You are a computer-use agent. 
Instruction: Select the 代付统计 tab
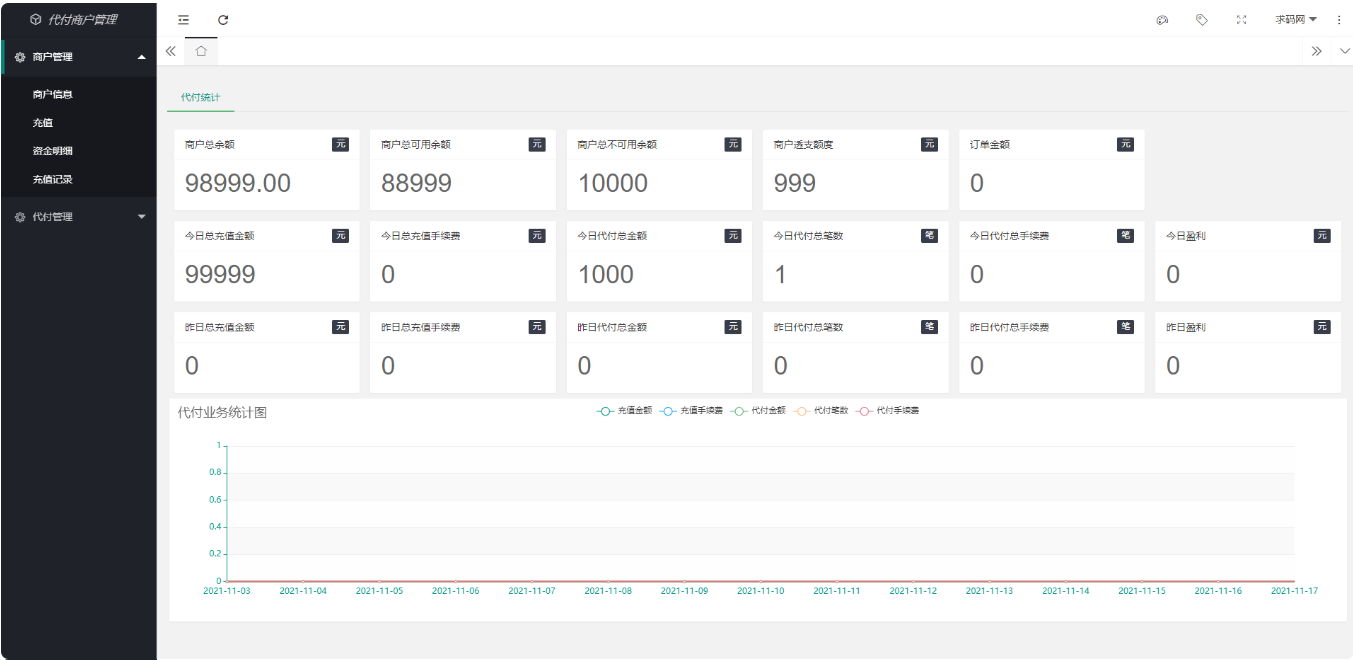[200, 98]
